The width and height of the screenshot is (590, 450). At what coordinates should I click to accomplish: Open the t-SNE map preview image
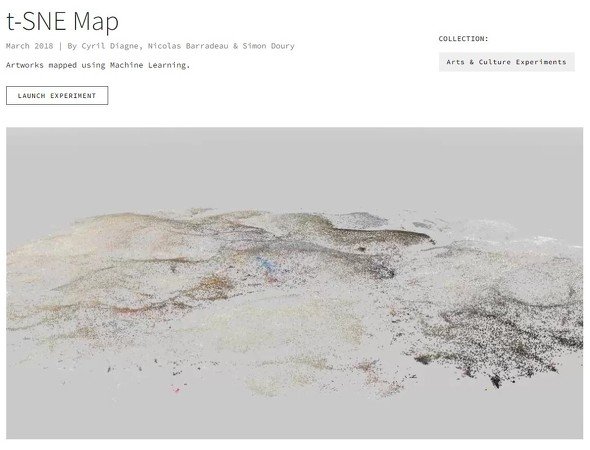295,283
